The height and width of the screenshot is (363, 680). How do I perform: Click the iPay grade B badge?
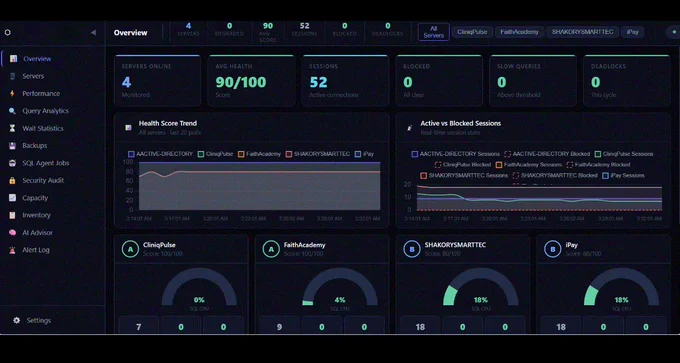(552, 249)
